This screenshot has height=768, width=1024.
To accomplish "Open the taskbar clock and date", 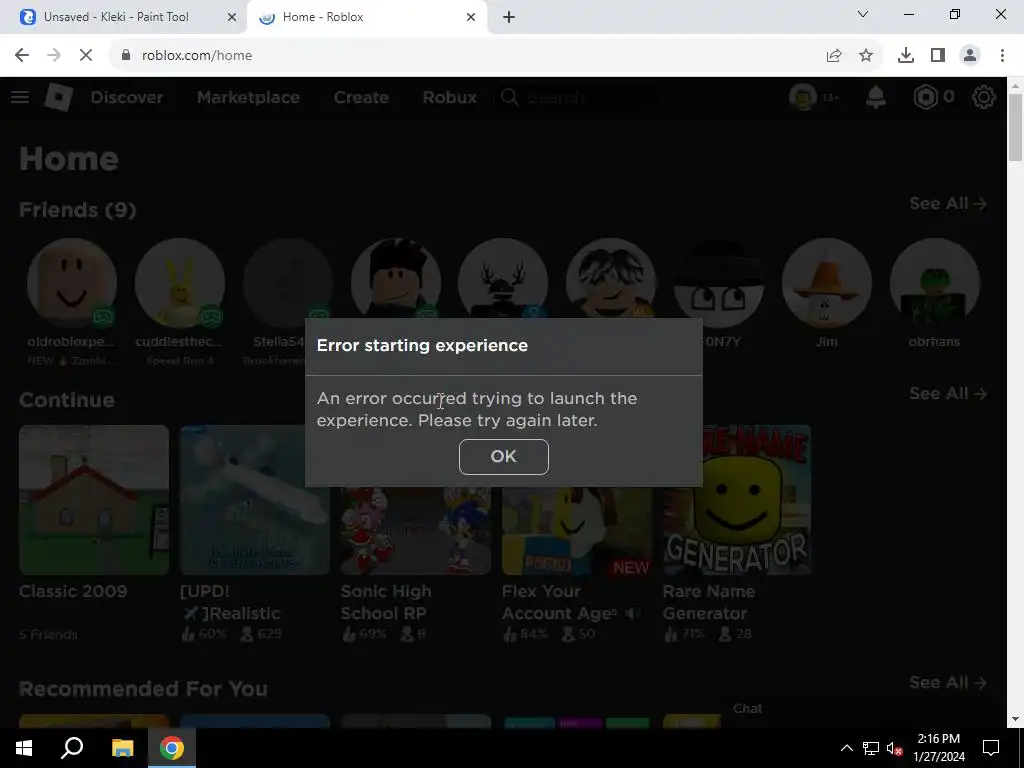I will (x=938, y=748).
